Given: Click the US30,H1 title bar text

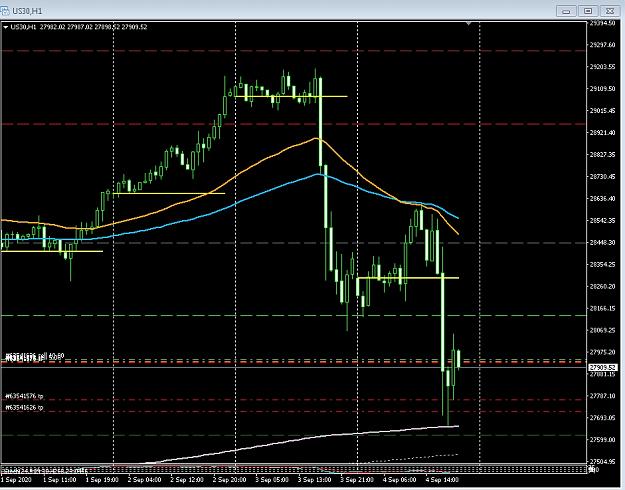Looking at the screenshot, I should pyautogui.click(x=27, y=11).
